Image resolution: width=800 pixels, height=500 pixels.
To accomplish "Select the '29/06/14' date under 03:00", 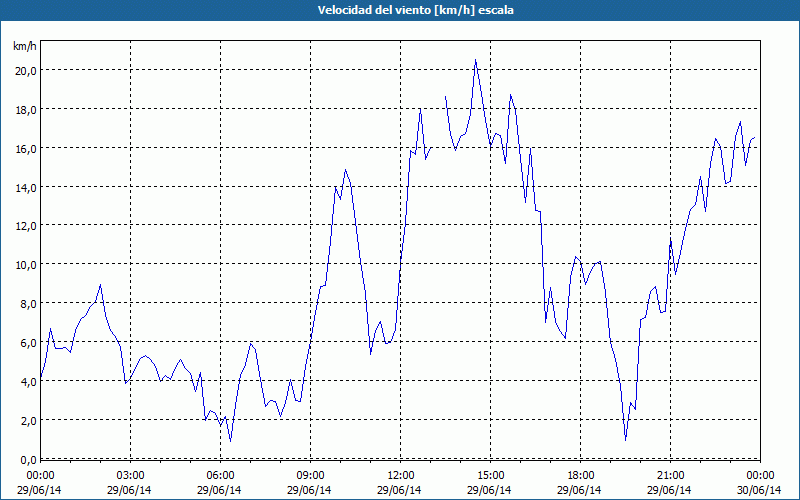I will pyautogui.click(x=130, y=490).
